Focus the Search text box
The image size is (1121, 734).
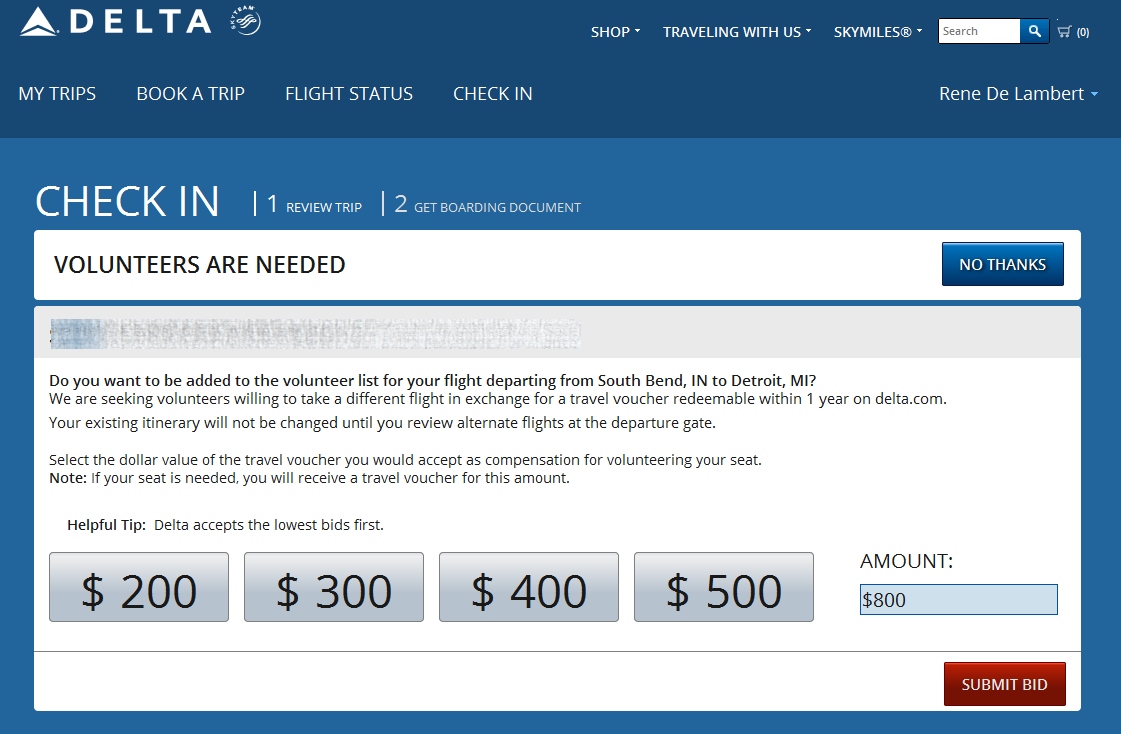pos(979,31)
